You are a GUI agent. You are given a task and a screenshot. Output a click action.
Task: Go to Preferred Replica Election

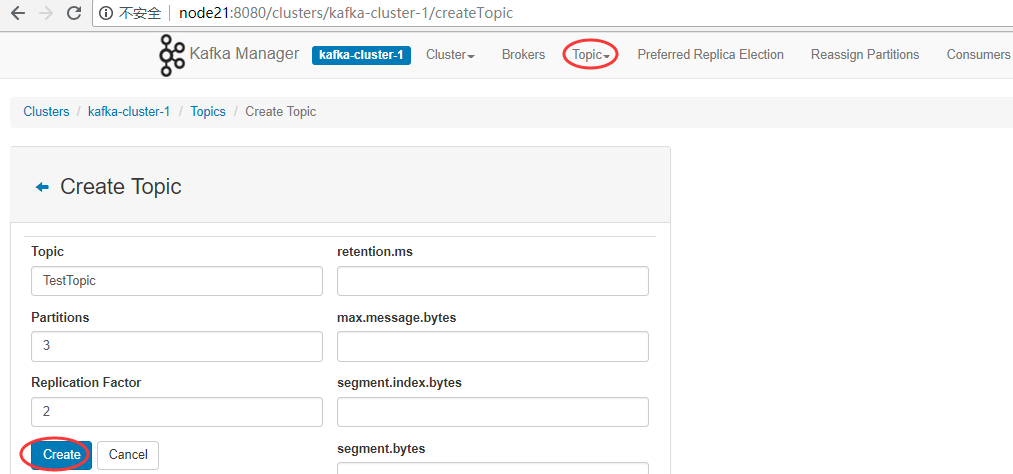pos(711,55)
